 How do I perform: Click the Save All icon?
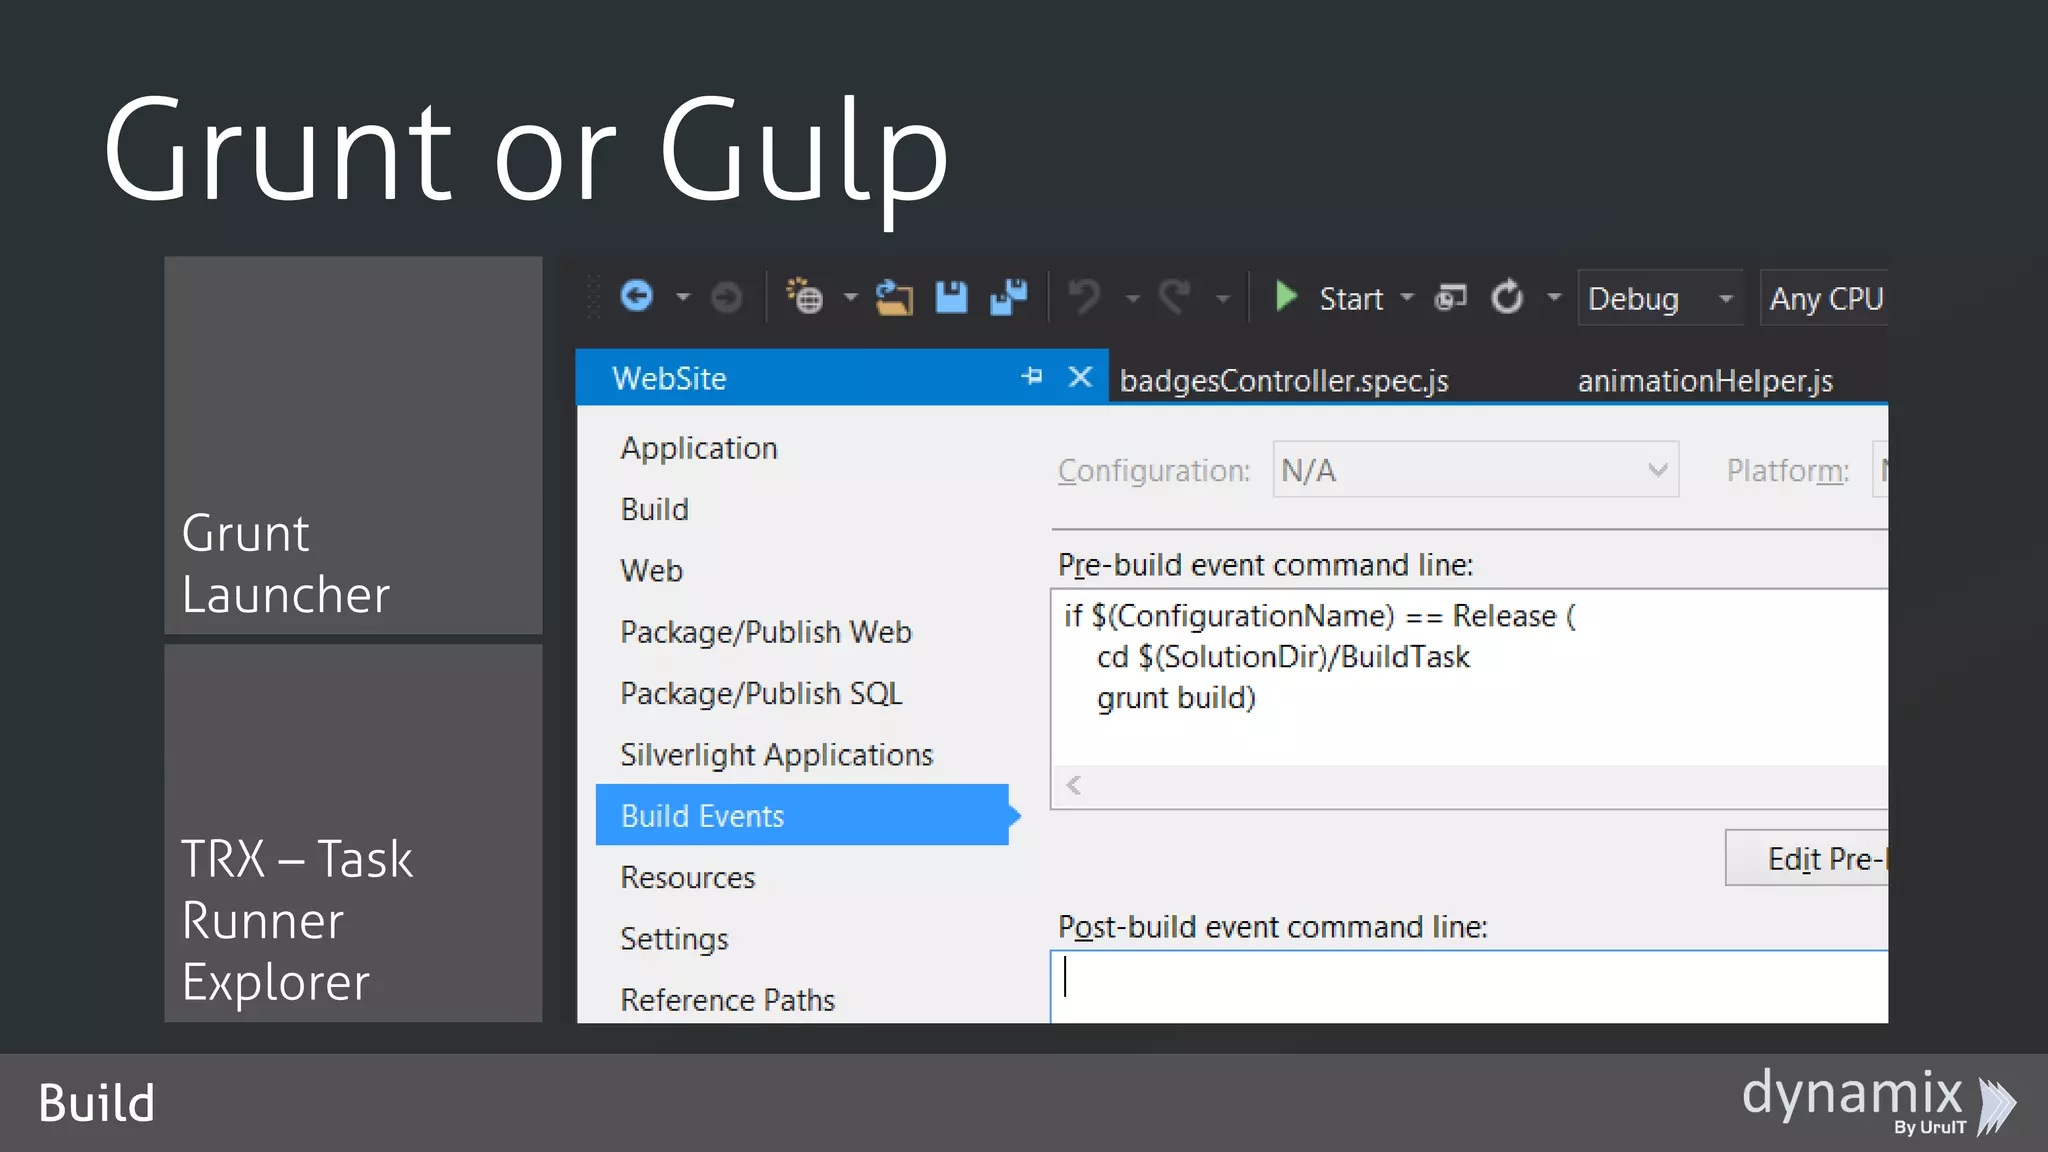pos(1008,298)
